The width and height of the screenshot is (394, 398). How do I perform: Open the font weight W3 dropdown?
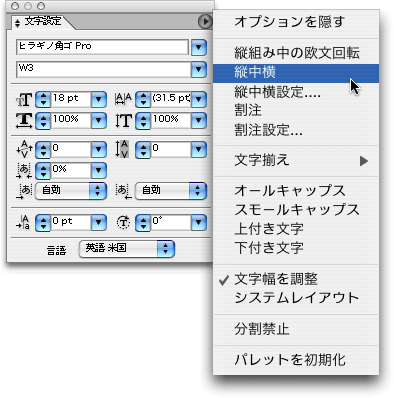tap(199, 69)
